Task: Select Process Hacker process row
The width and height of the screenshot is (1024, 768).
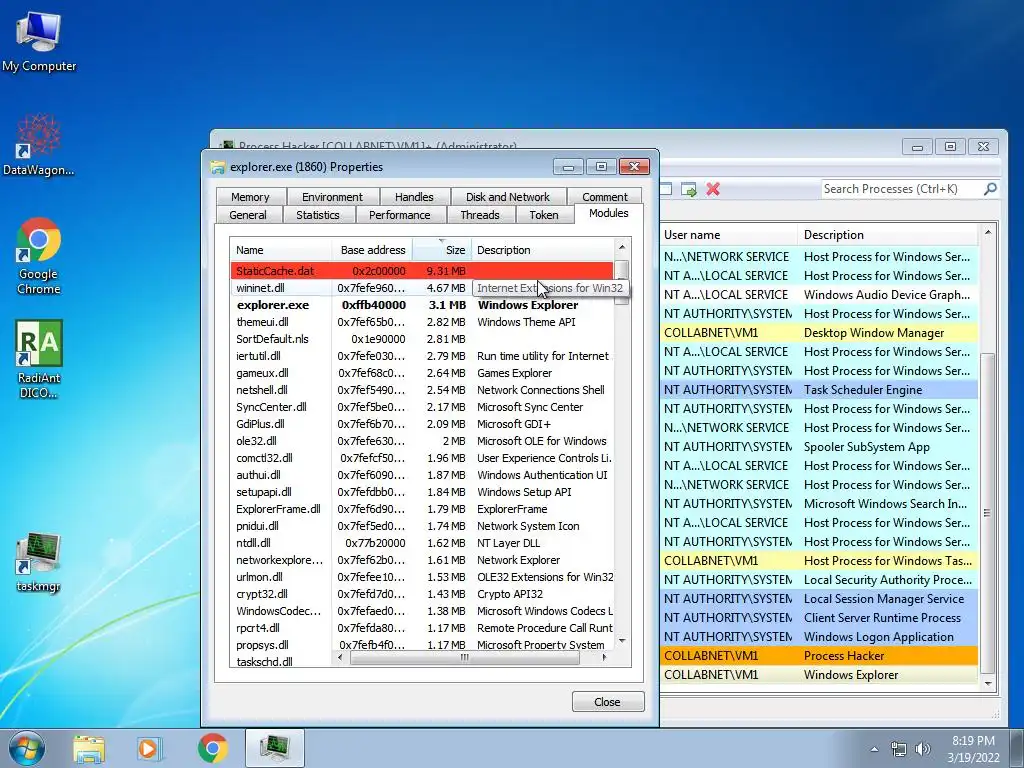Action: (819, 656)
